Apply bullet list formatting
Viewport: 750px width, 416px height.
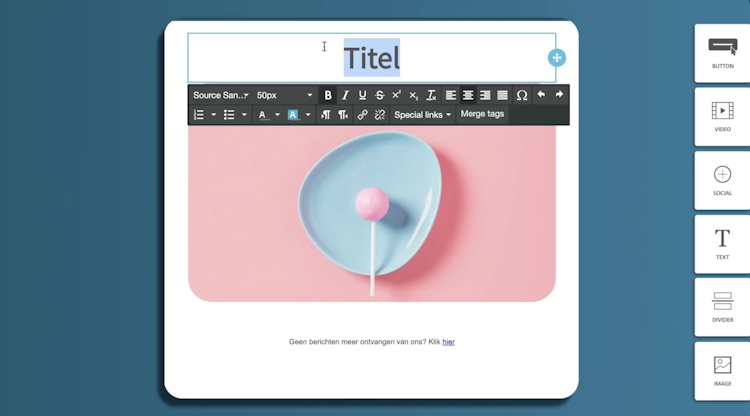(229, 115)
